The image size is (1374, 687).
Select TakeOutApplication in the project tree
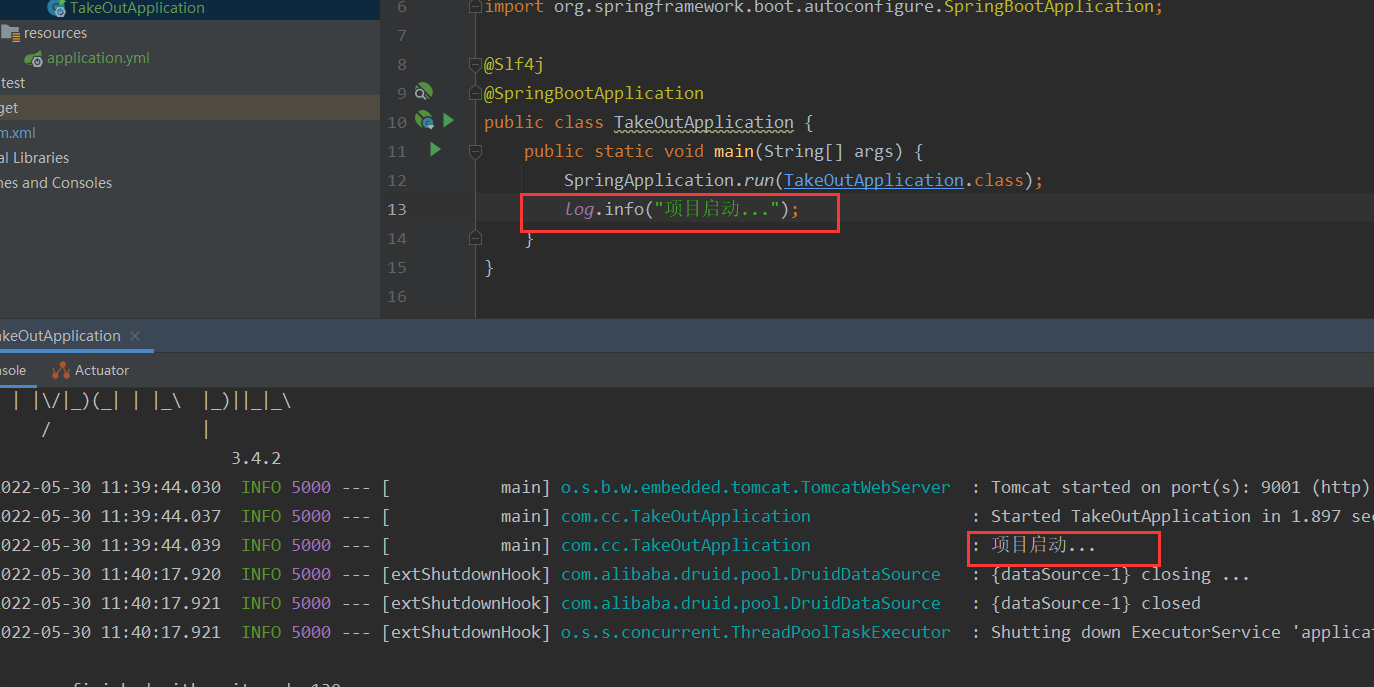(x=137, y=8)
